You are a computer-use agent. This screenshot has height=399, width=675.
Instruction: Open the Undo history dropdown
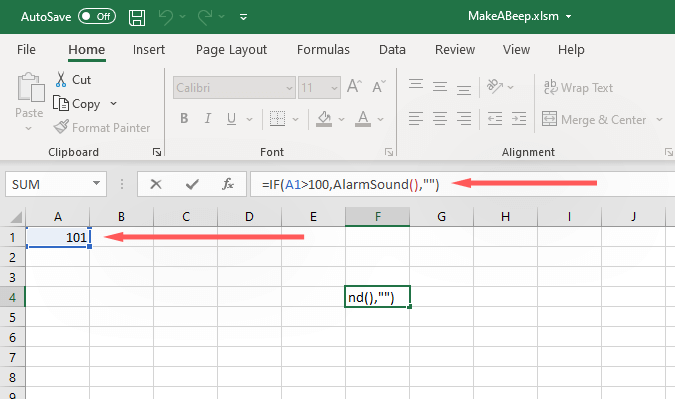pos(183,17)
